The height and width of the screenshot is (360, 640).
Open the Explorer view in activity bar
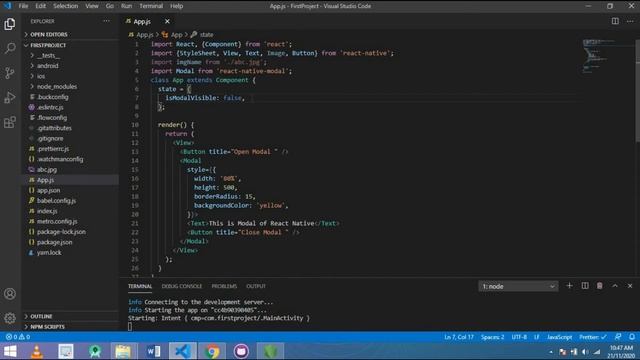tap(10, 24)
